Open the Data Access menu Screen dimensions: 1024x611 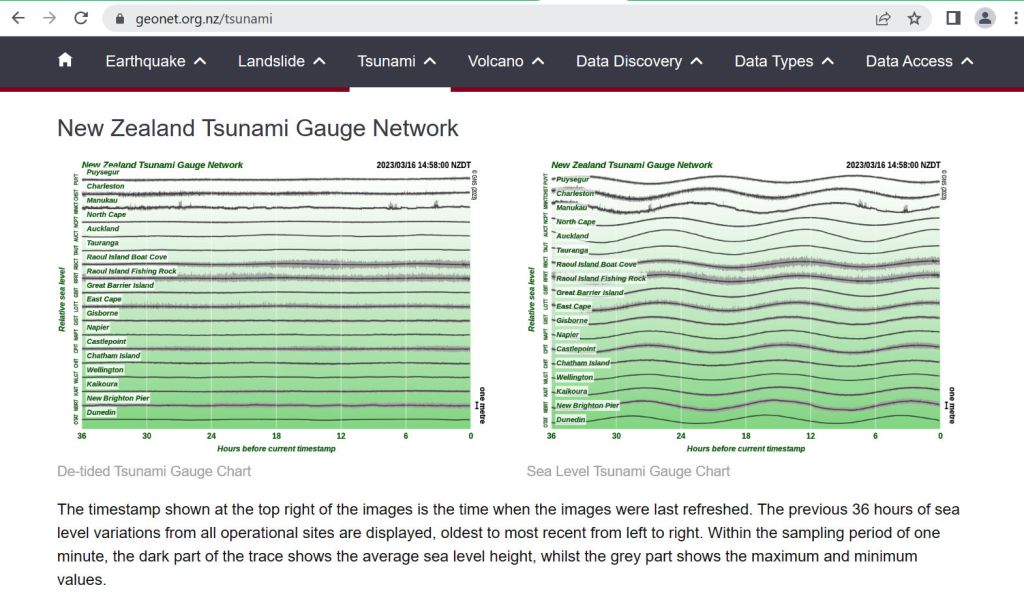(919, 61)
